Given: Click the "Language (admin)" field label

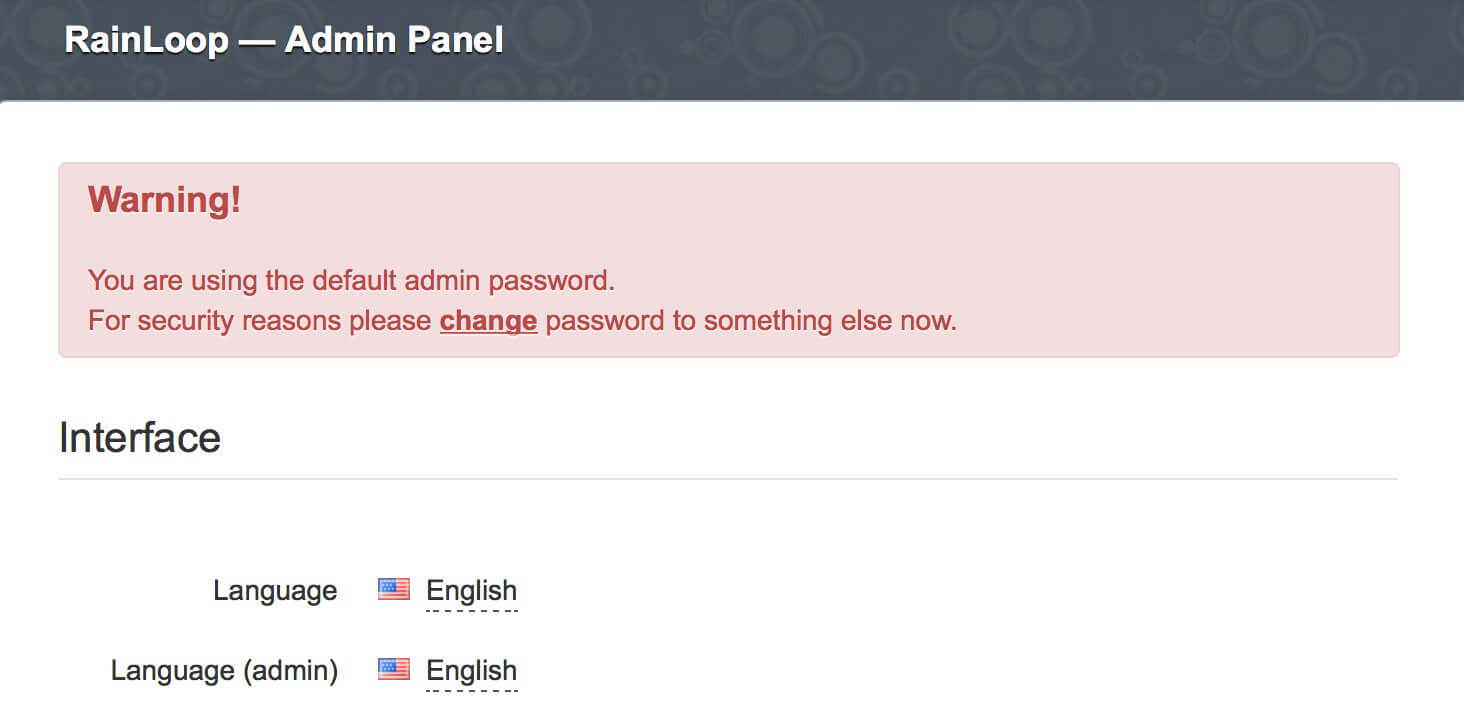Looking at the screenshot, I should point(224,671).
